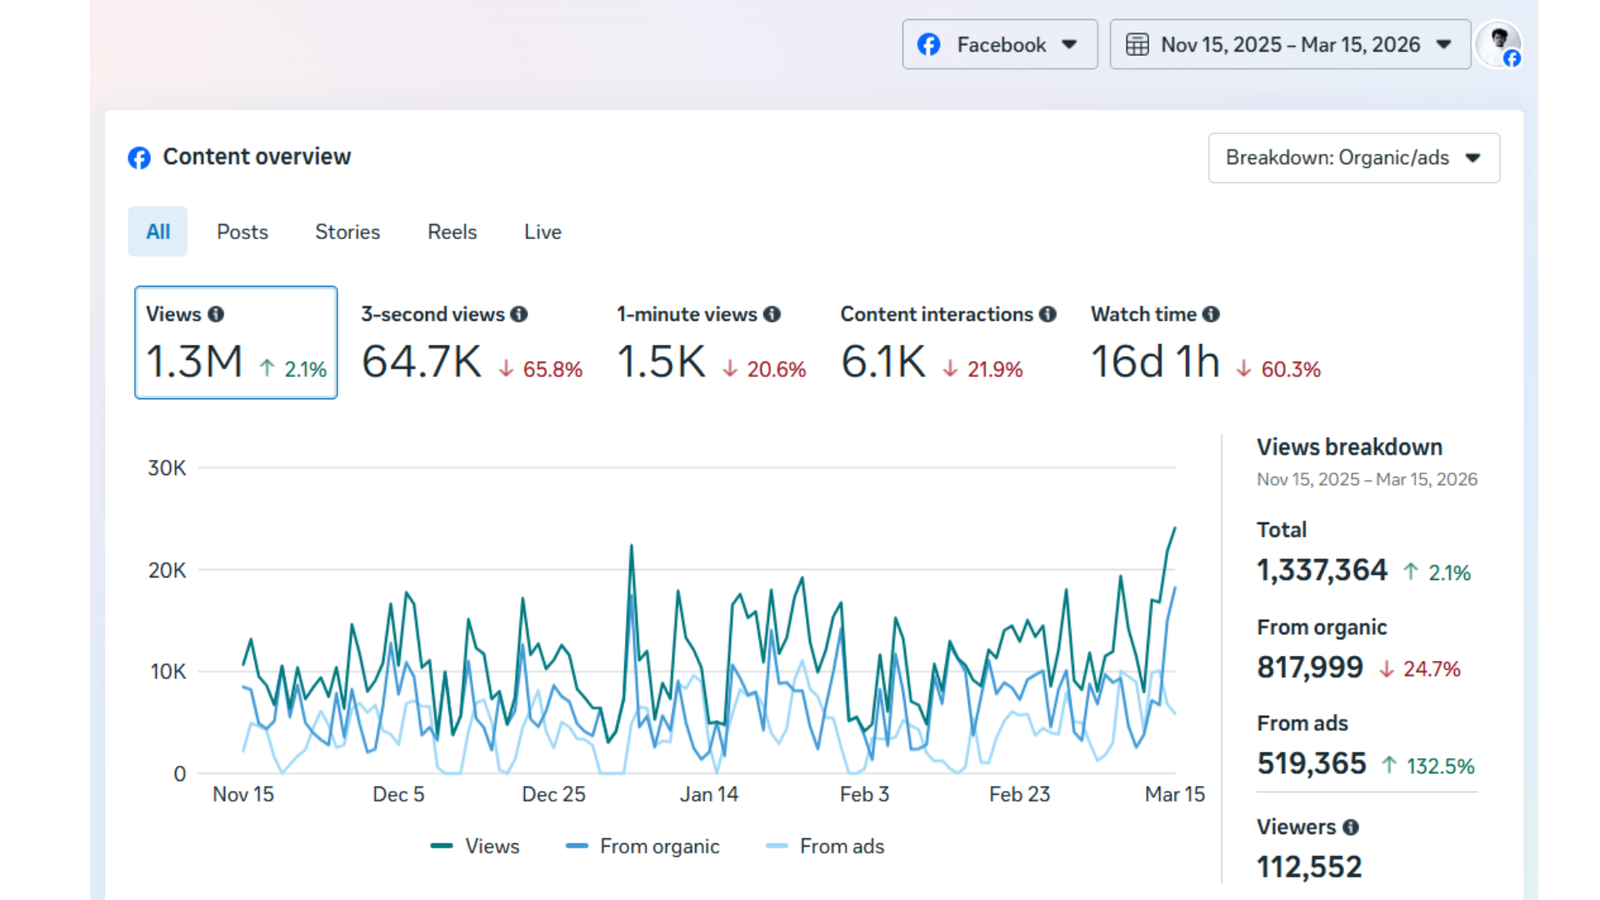Click the info icon next to Views
Screen dimensions: 1600x900
[216, 314]
